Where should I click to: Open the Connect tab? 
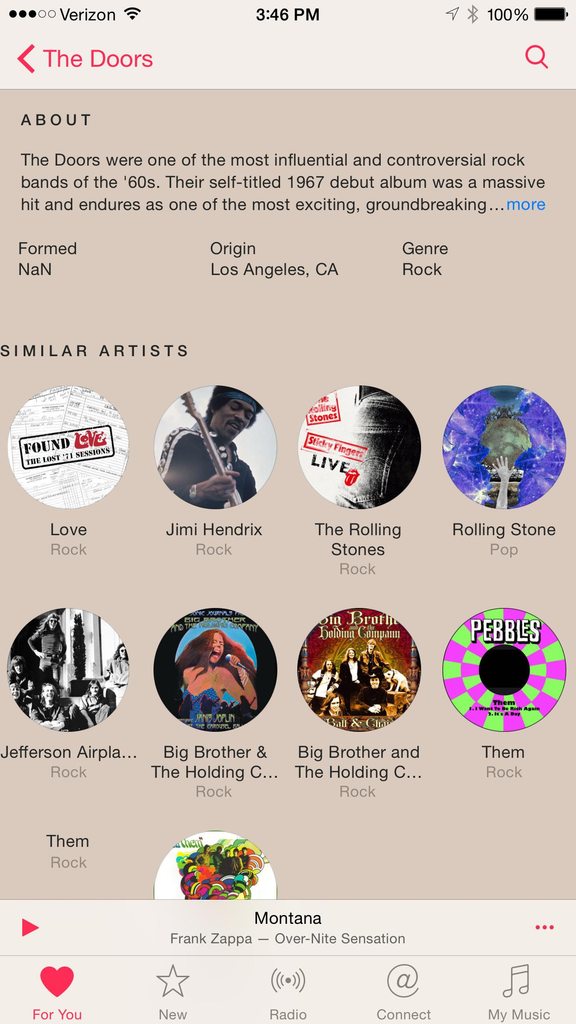(x=403, y=993)
